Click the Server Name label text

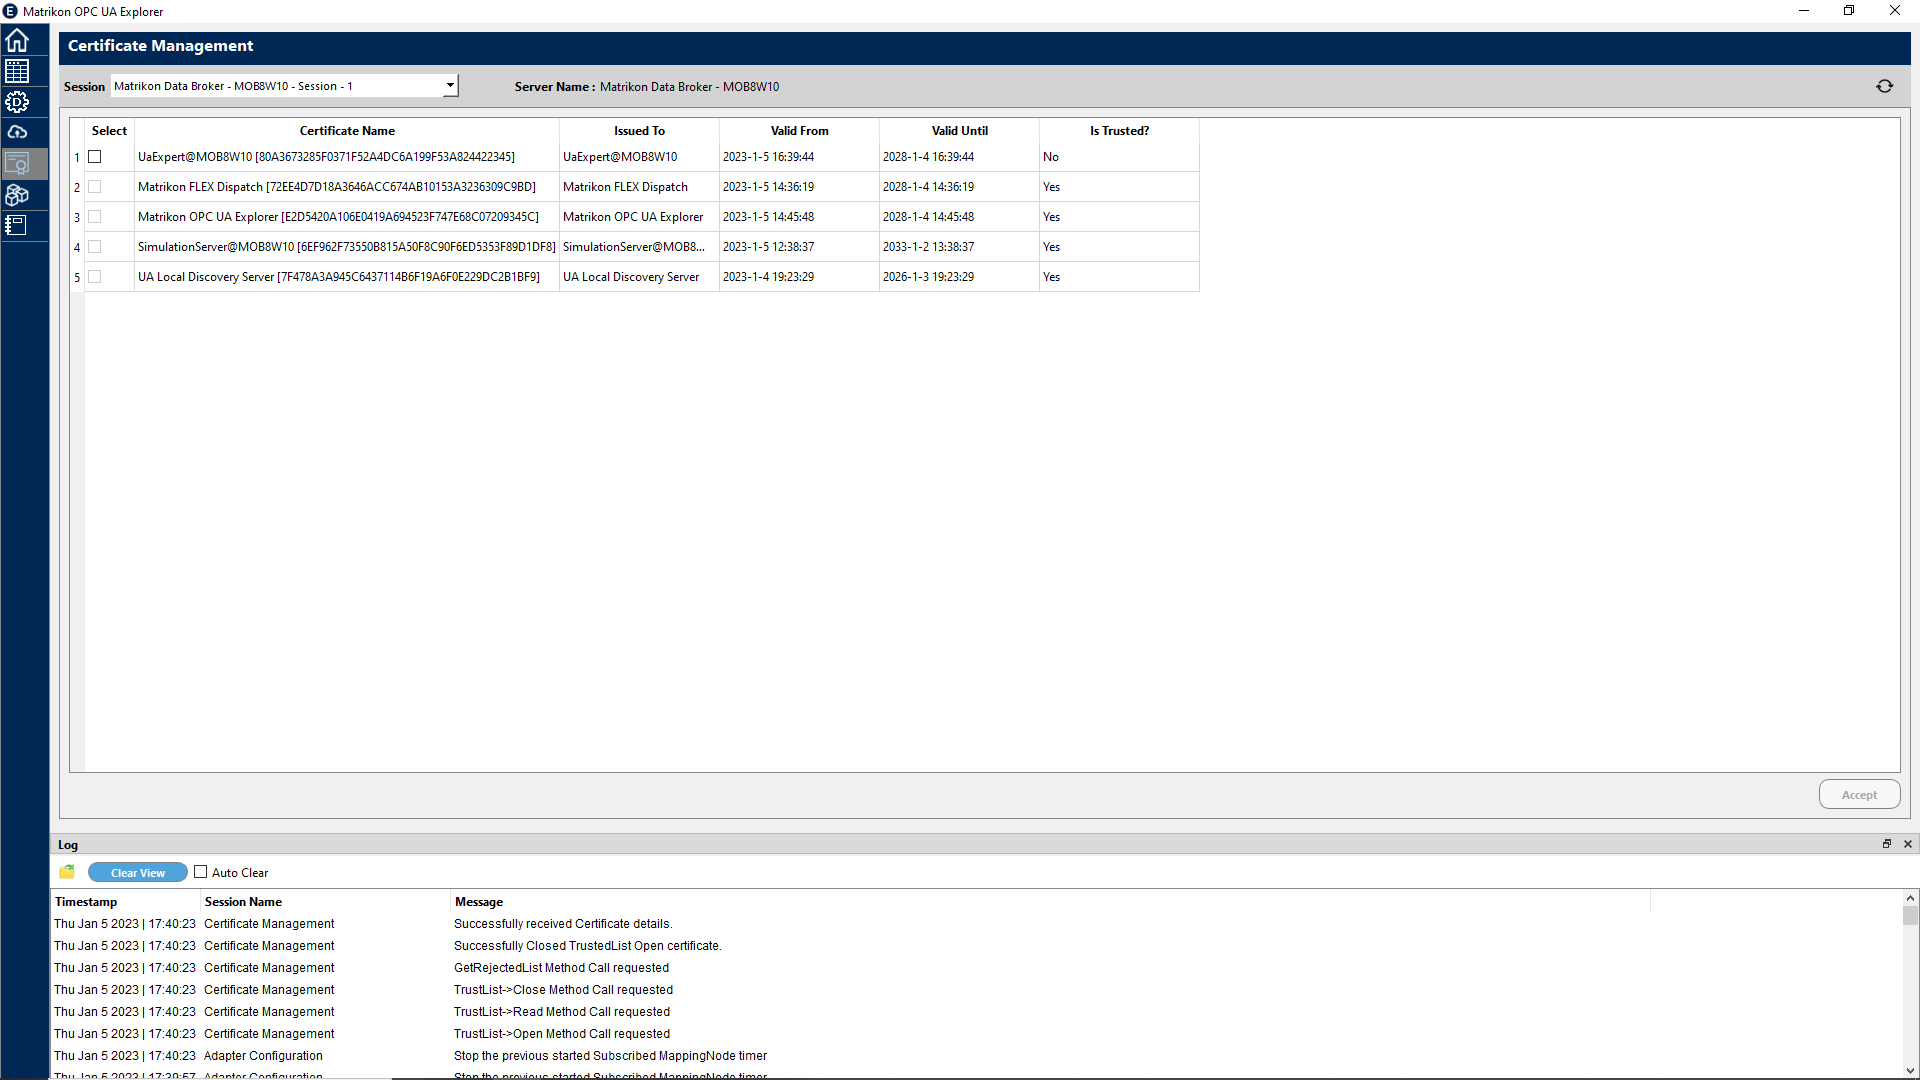(x=554, y=87)
